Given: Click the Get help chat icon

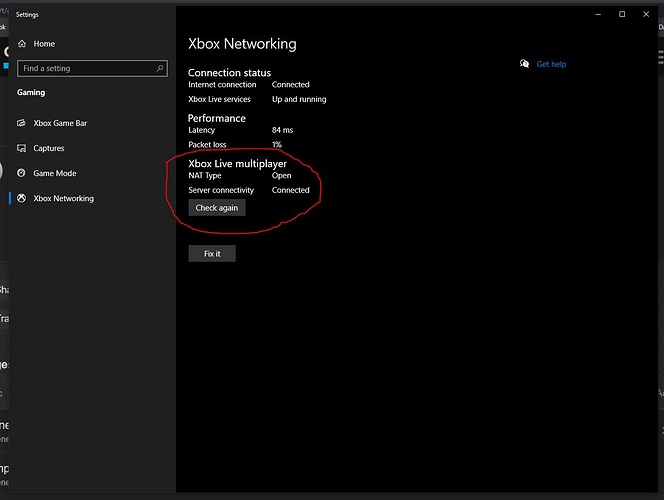Looking at the screenshot, I should [524, 64].
